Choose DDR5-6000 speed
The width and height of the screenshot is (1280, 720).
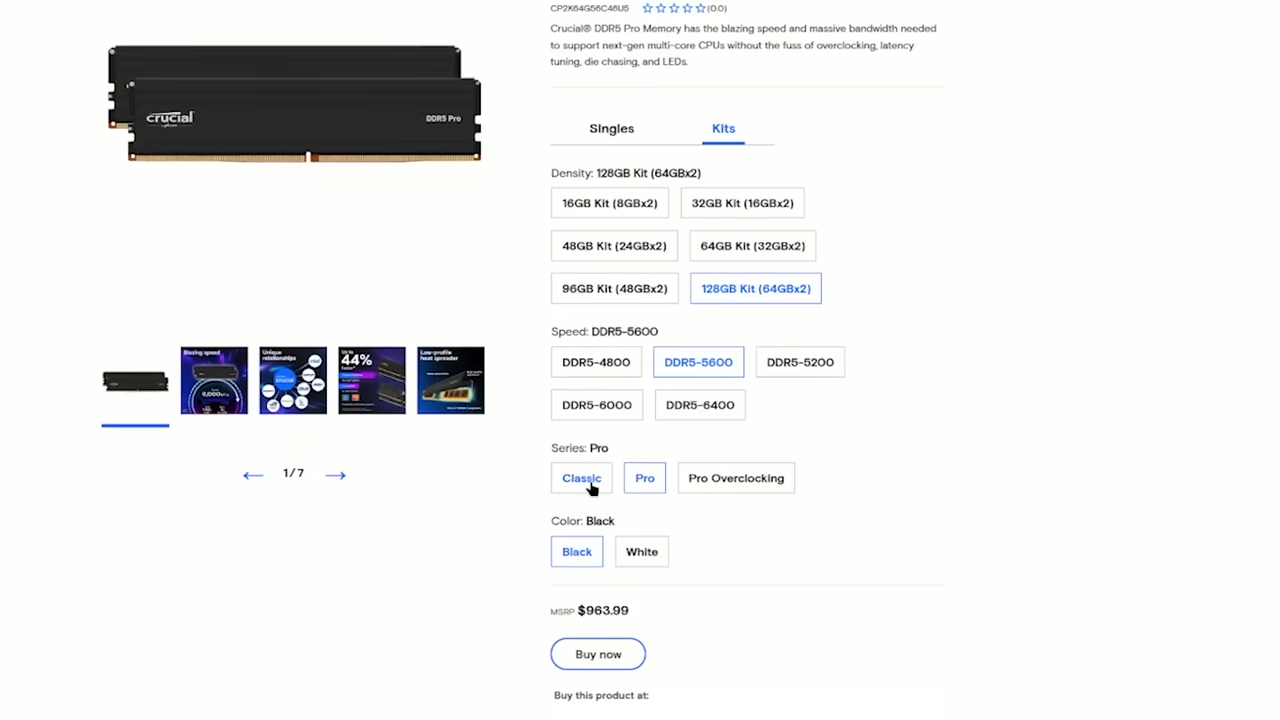click(x=597, y=405)
